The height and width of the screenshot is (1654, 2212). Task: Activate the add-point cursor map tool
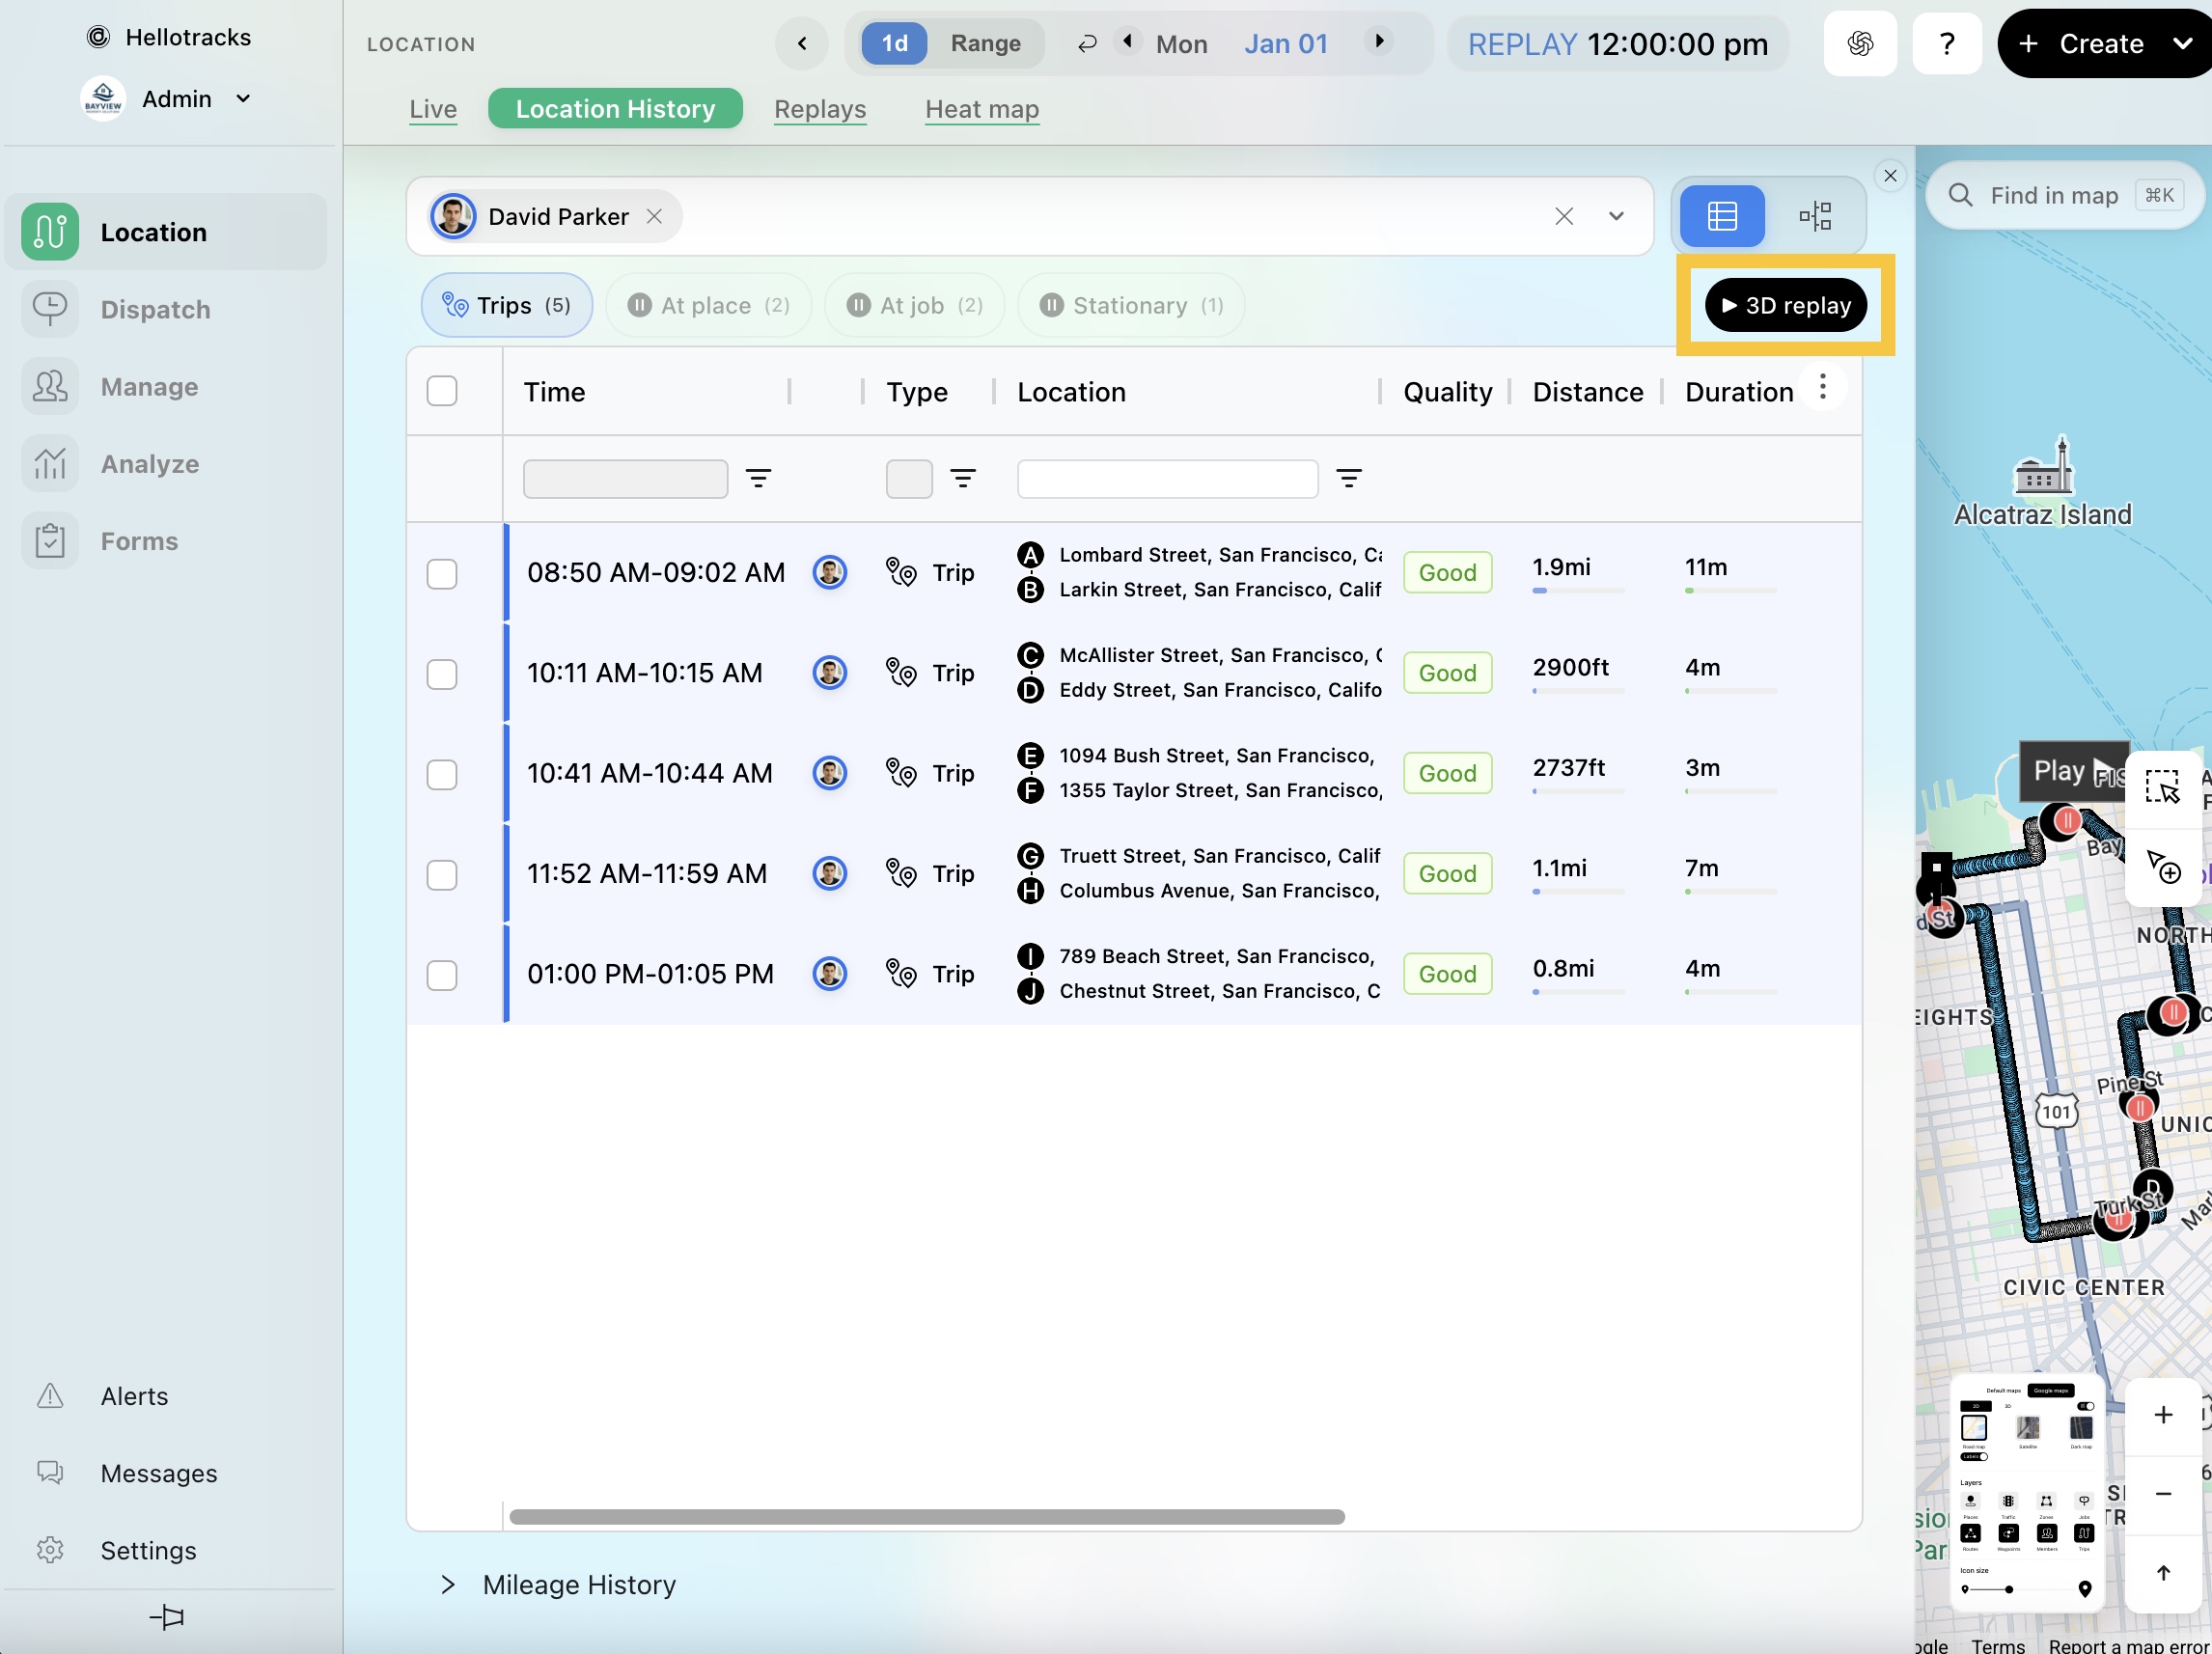[2162, 866]
